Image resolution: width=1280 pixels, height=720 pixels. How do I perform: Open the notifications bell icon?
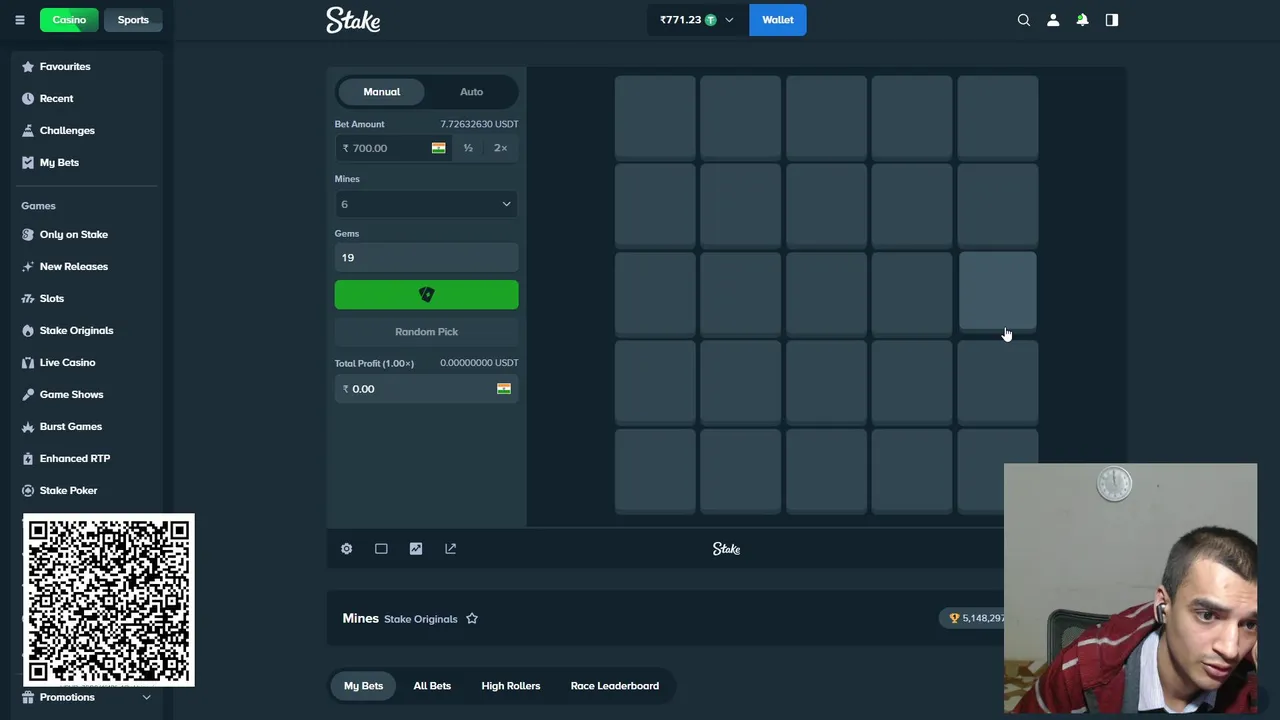[x=1082, y=20]
